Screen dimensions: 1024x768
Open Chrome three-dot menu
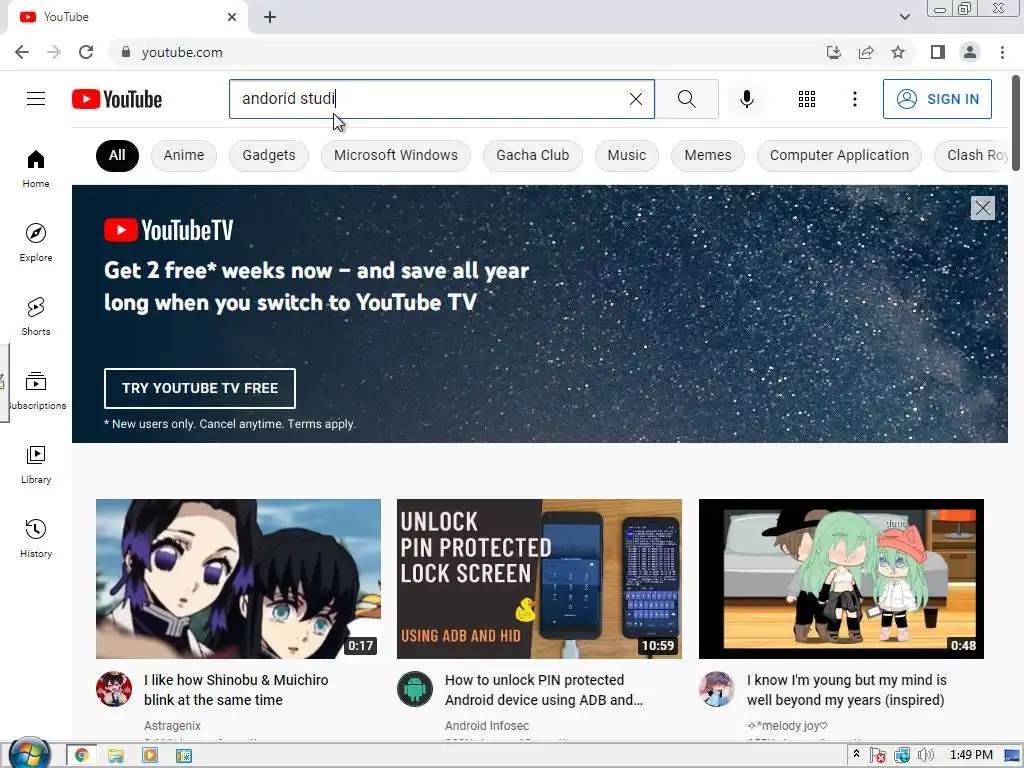pyautogui.click(x=1002, y=52)
